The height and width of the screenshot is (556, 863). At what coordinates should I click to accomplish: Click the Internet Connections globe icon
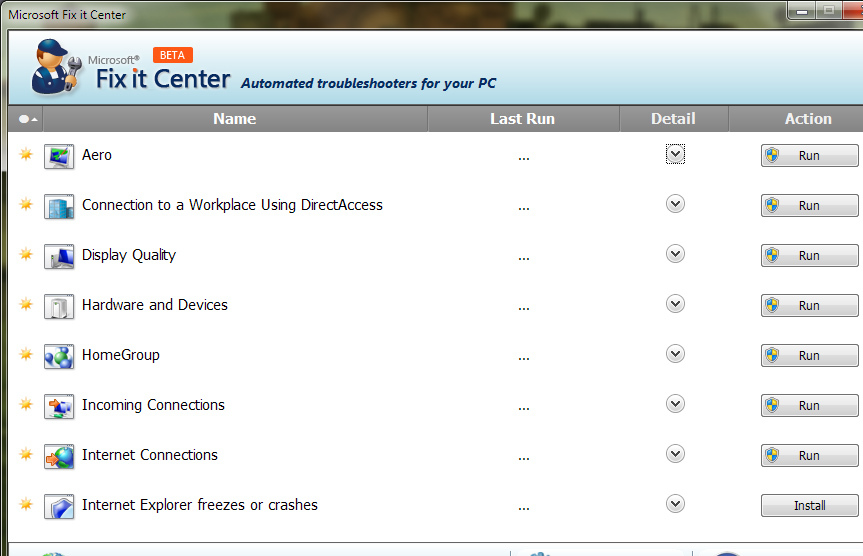tap(59, 457)
